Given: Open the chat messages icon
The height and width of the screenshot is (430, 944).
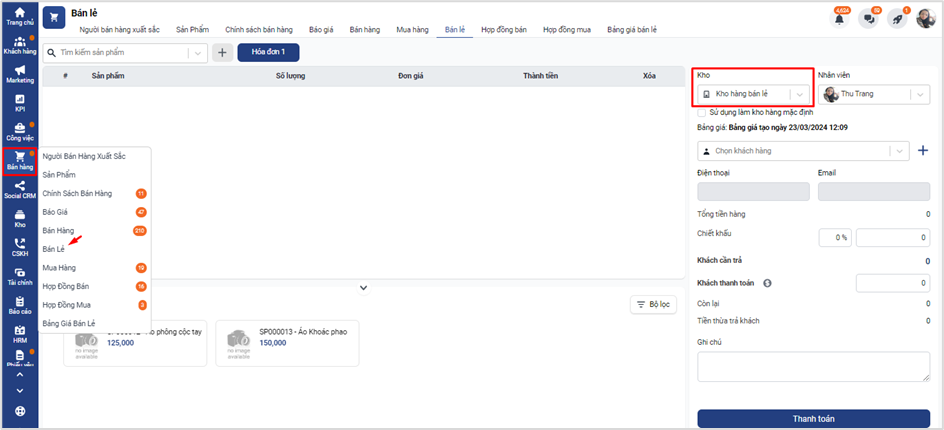Looking at the screenshot, I should [868, 18].
